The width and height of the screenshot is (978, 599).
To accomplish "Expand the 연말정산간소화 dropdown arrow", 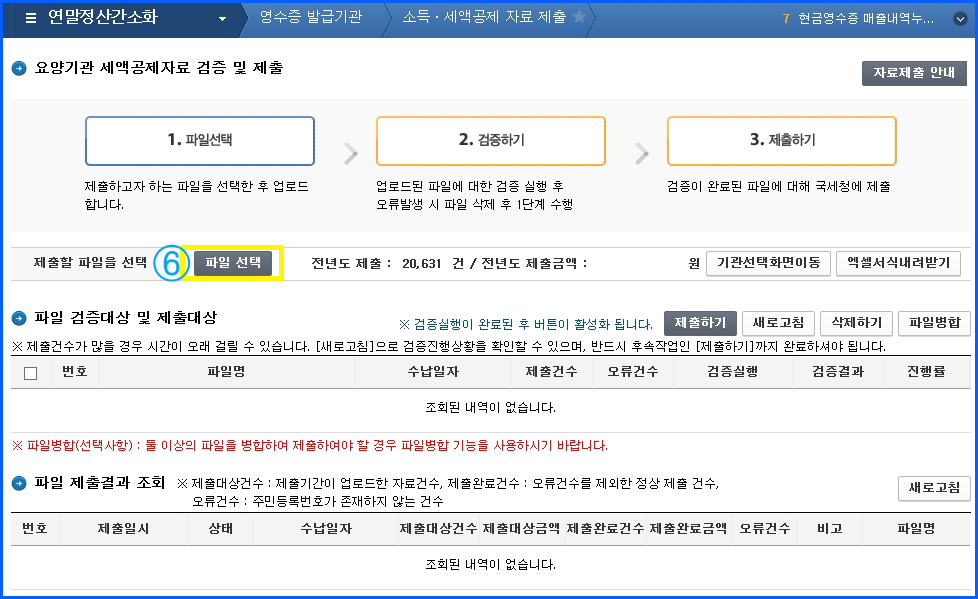I will coord(222,19).
